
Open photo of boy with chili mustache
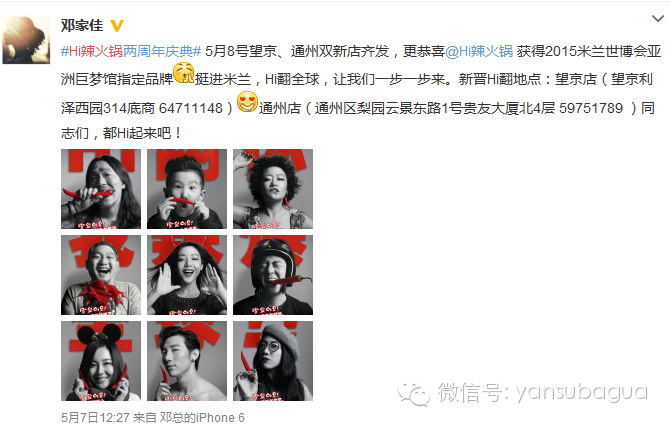point(187,189)
